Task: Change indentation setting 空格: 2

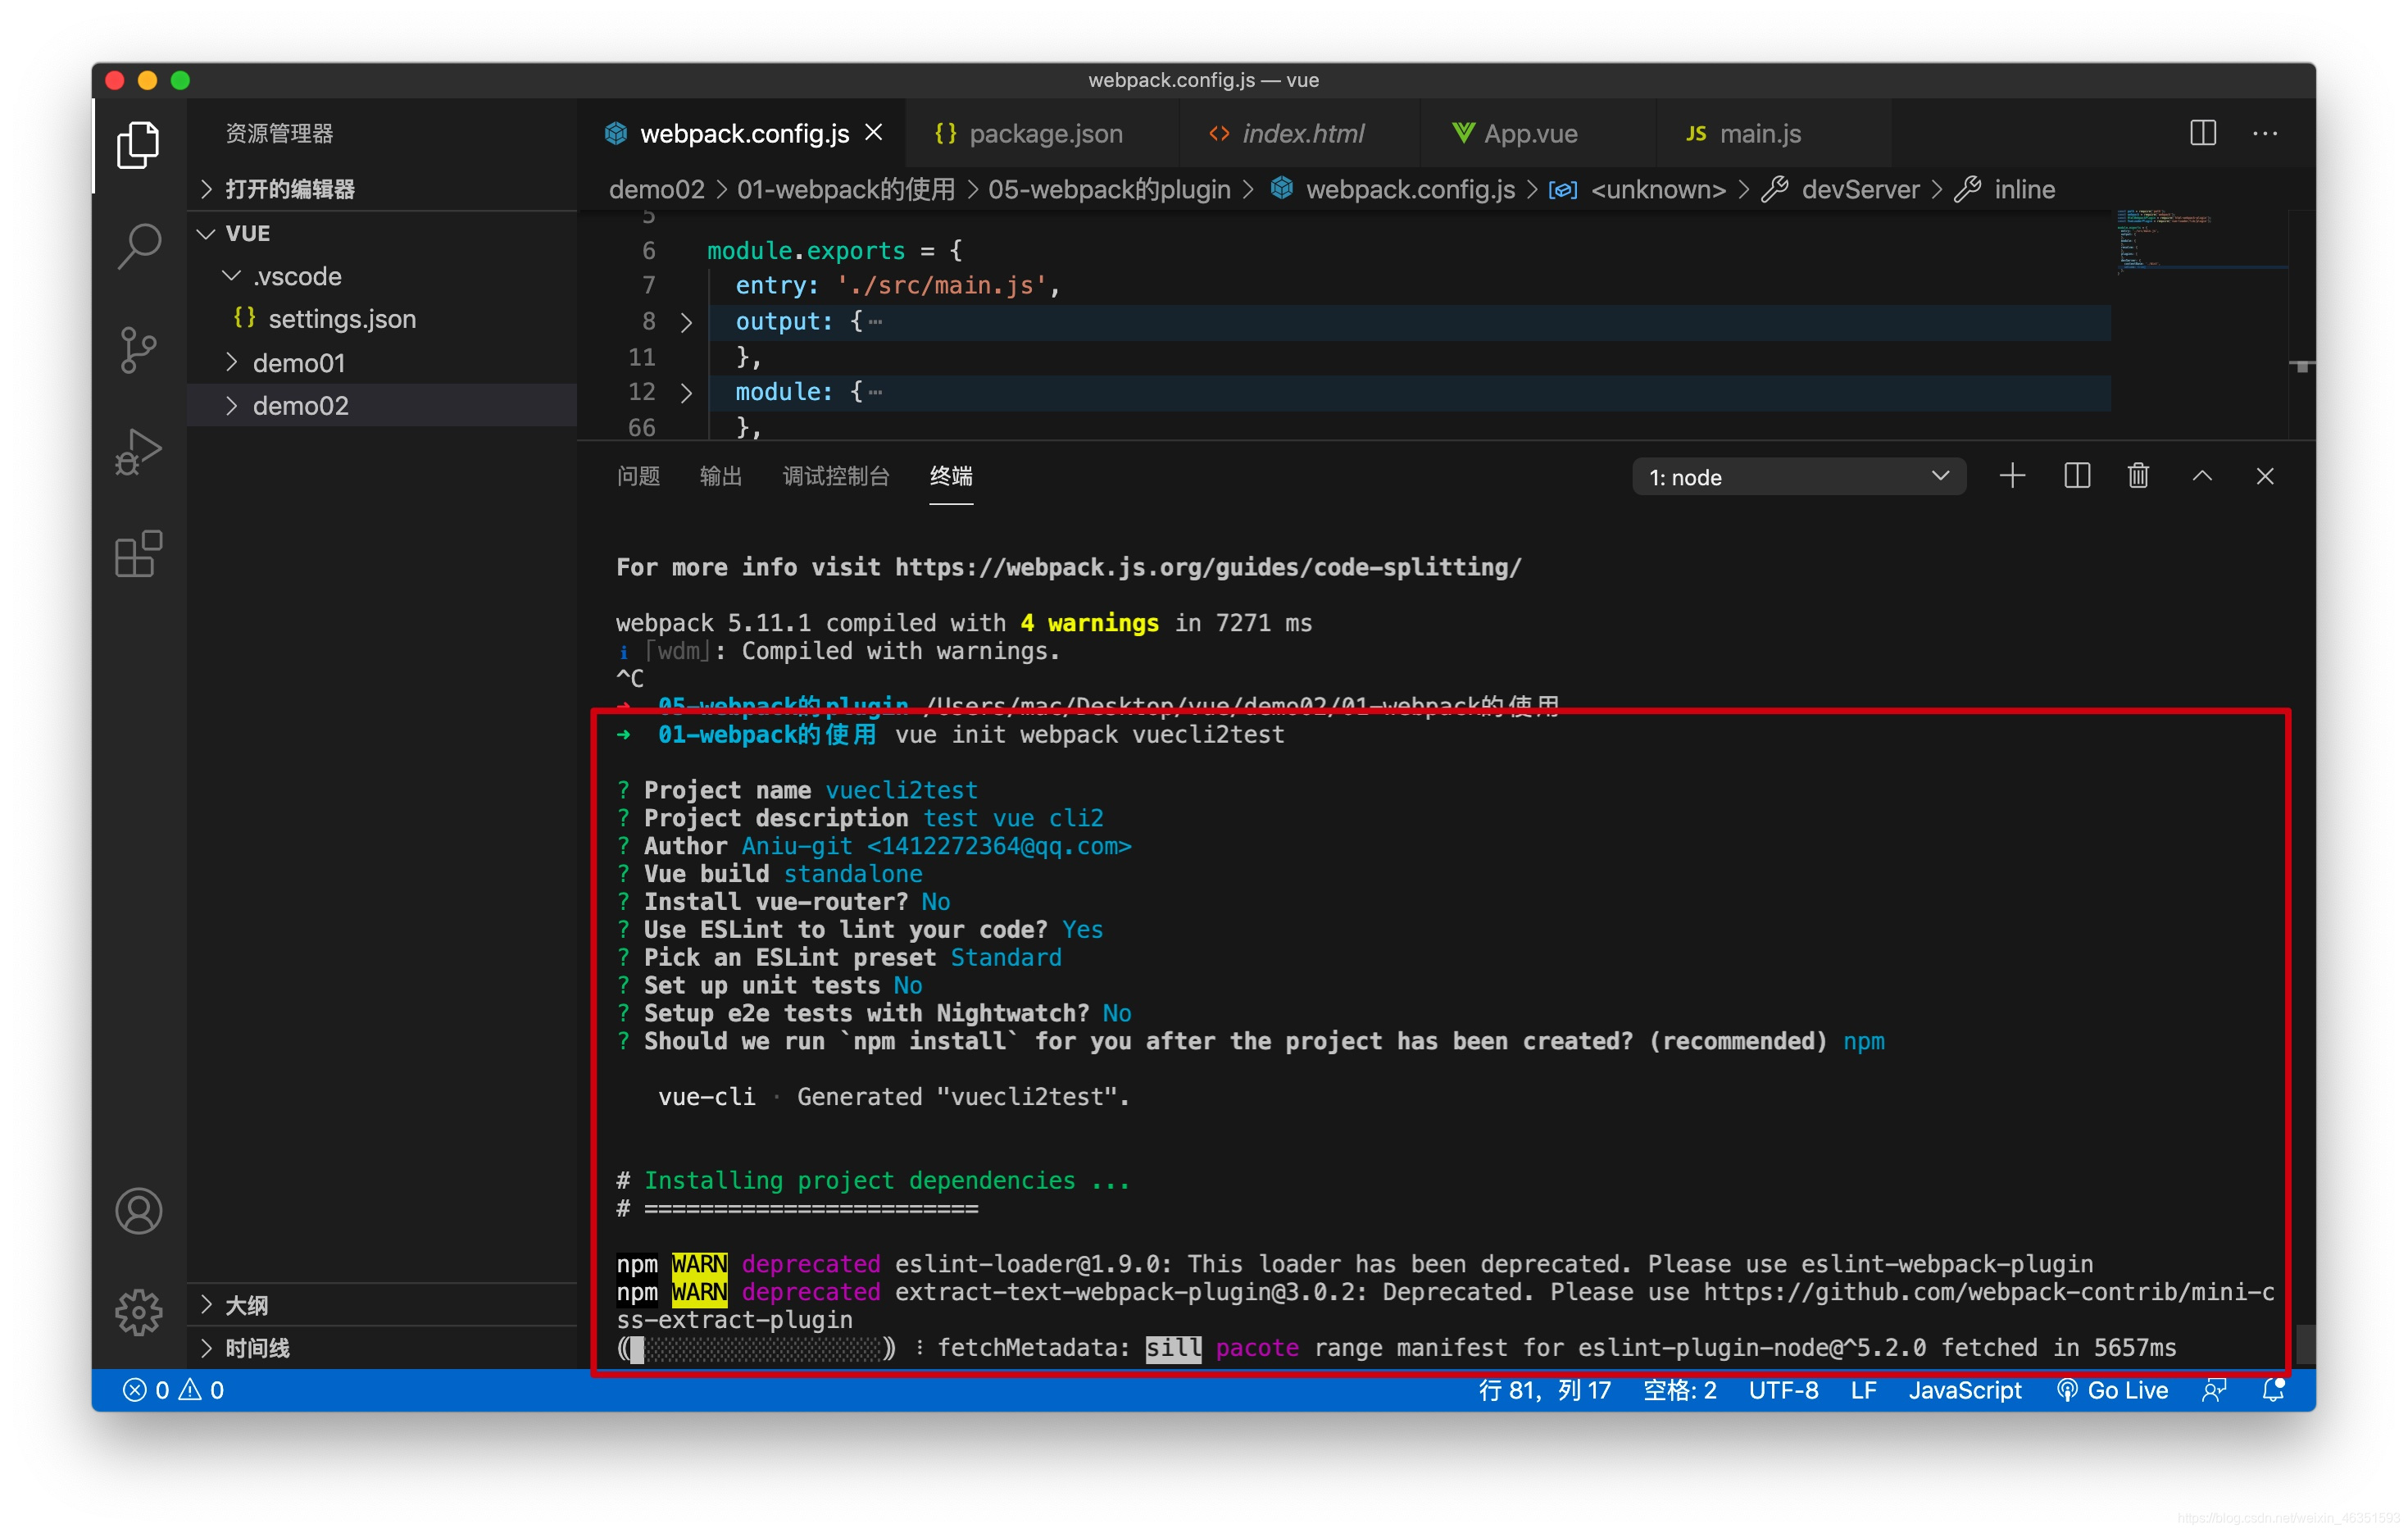Action: pyautogui.click(x=1680, y=1390)
